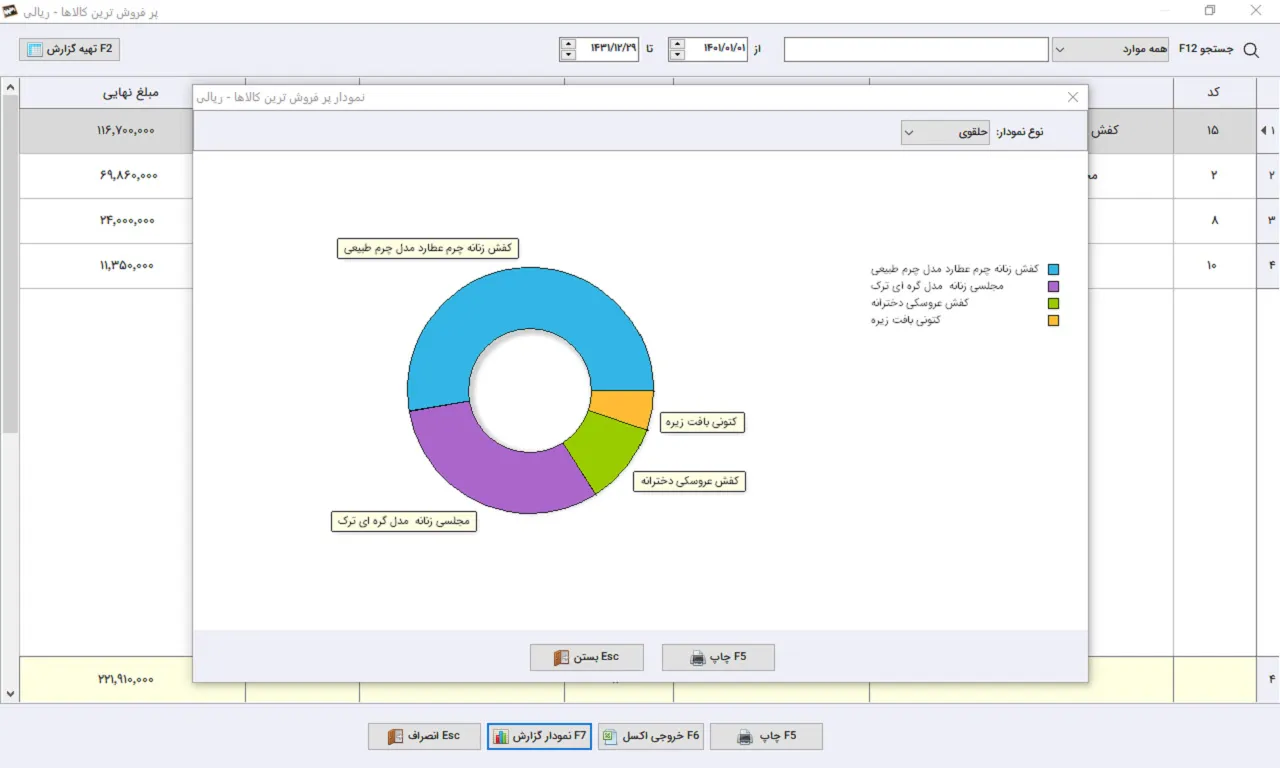Click the F2 تهیه گزارش report button
Viewport: 1280px width, 768px height.
click(70, 49)
